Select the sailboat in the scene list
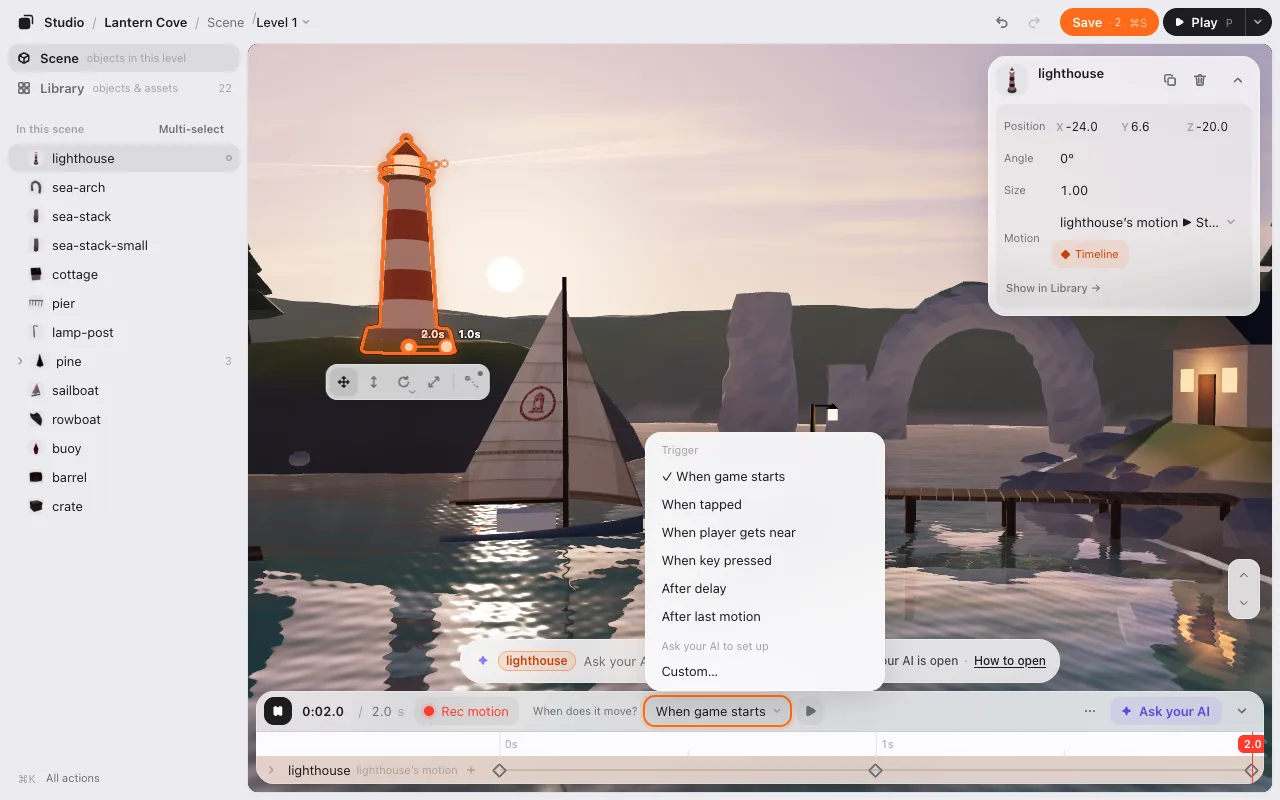Image resolution: width=1280 pixels, height=800 pixels. pyautogui.click(x=124, y=390)
